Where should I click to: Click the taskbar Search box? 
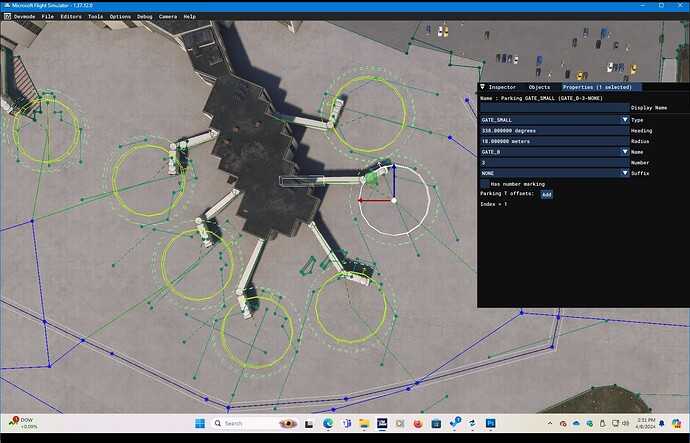tap(254, 423)
